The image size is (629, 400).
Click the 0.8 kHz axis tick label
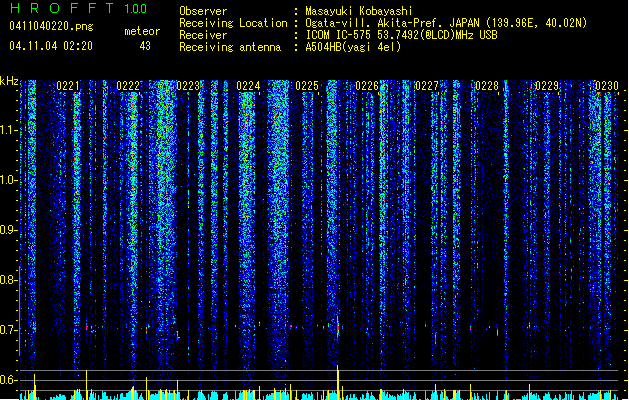pyautogui.click(x=8, y=280)
